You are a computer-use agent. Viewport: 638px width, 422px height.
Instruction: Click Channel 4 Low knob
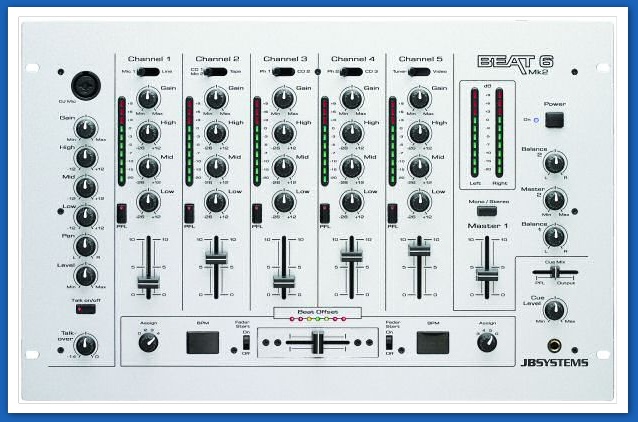[352, 201]
